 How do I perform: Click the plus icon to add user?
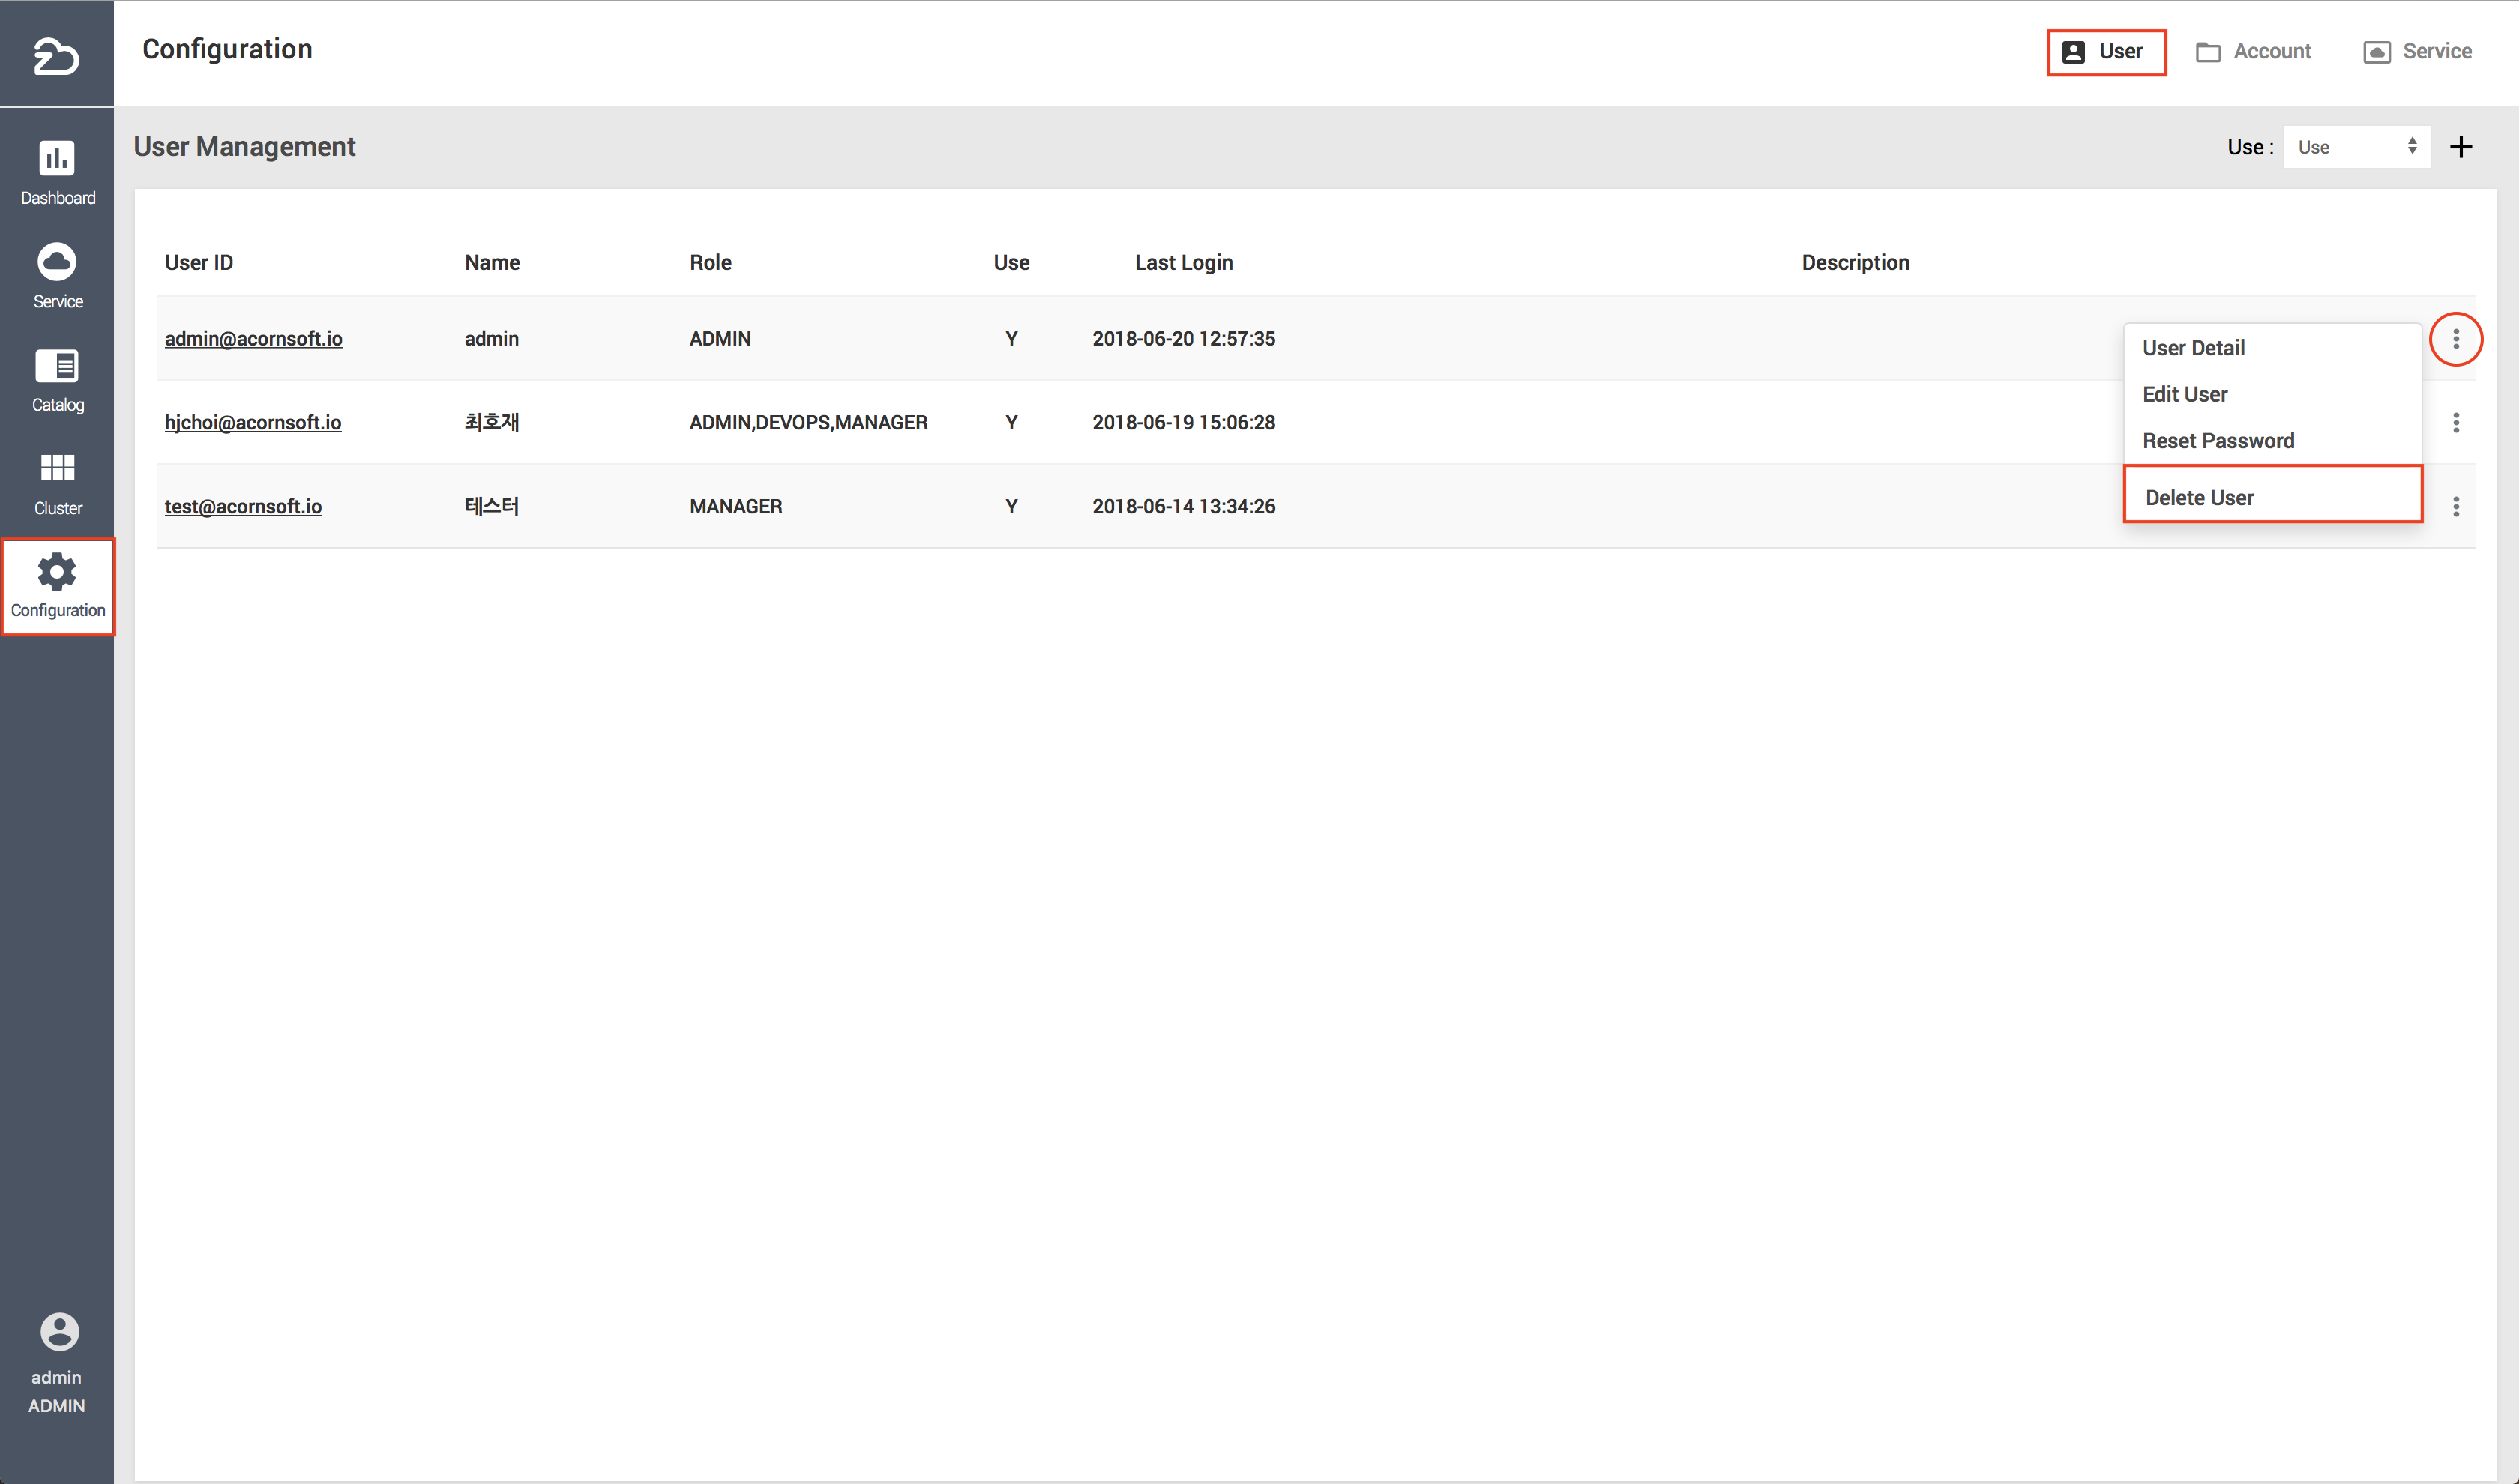click(2460, 147)
